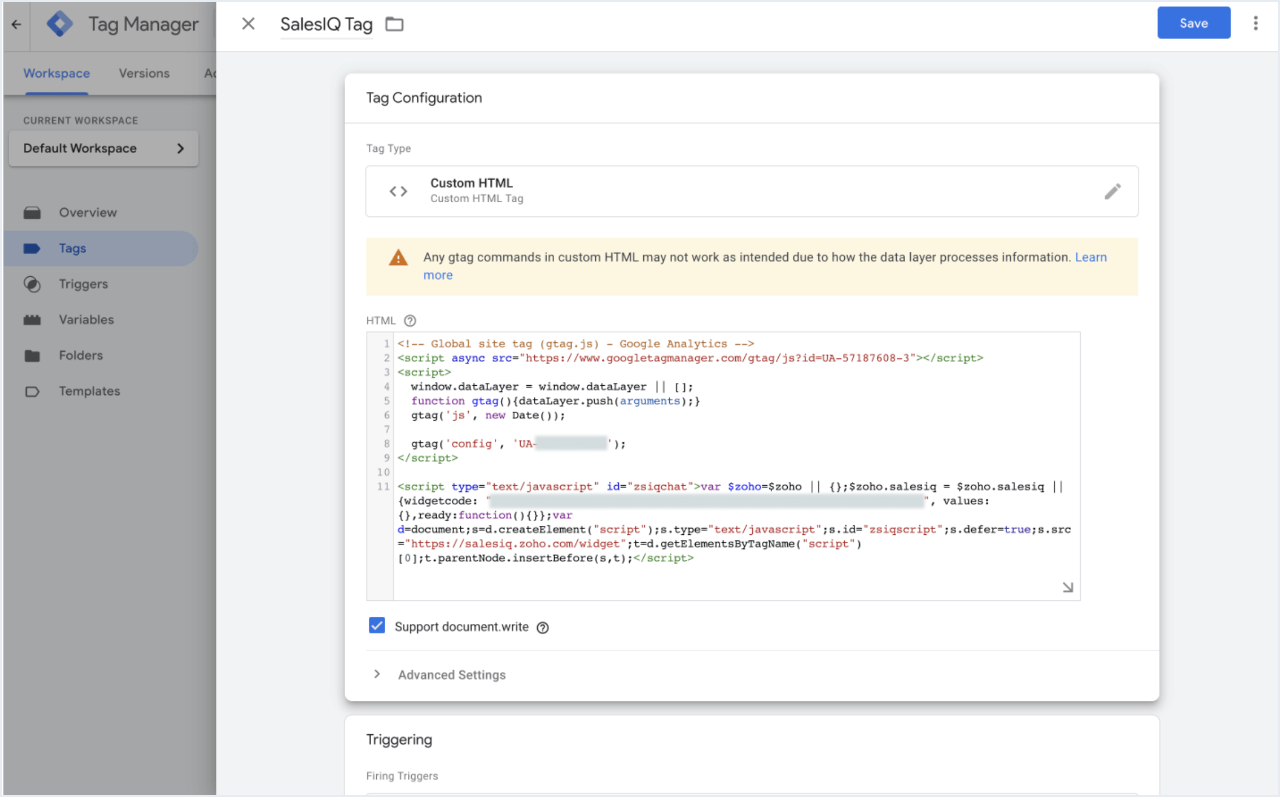1280x797 pixels.
Task: Click the back arrow beside Tag Manager logo
Action: pos(16,24)
